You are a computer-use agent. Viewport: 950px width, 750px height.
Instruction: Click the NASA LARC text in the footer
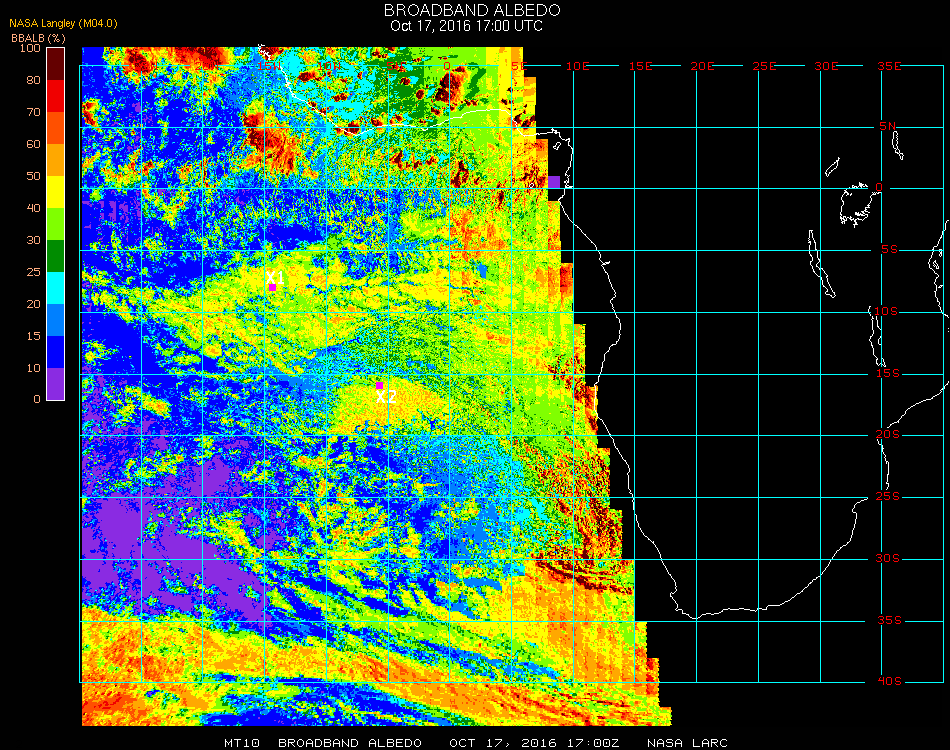687,743
